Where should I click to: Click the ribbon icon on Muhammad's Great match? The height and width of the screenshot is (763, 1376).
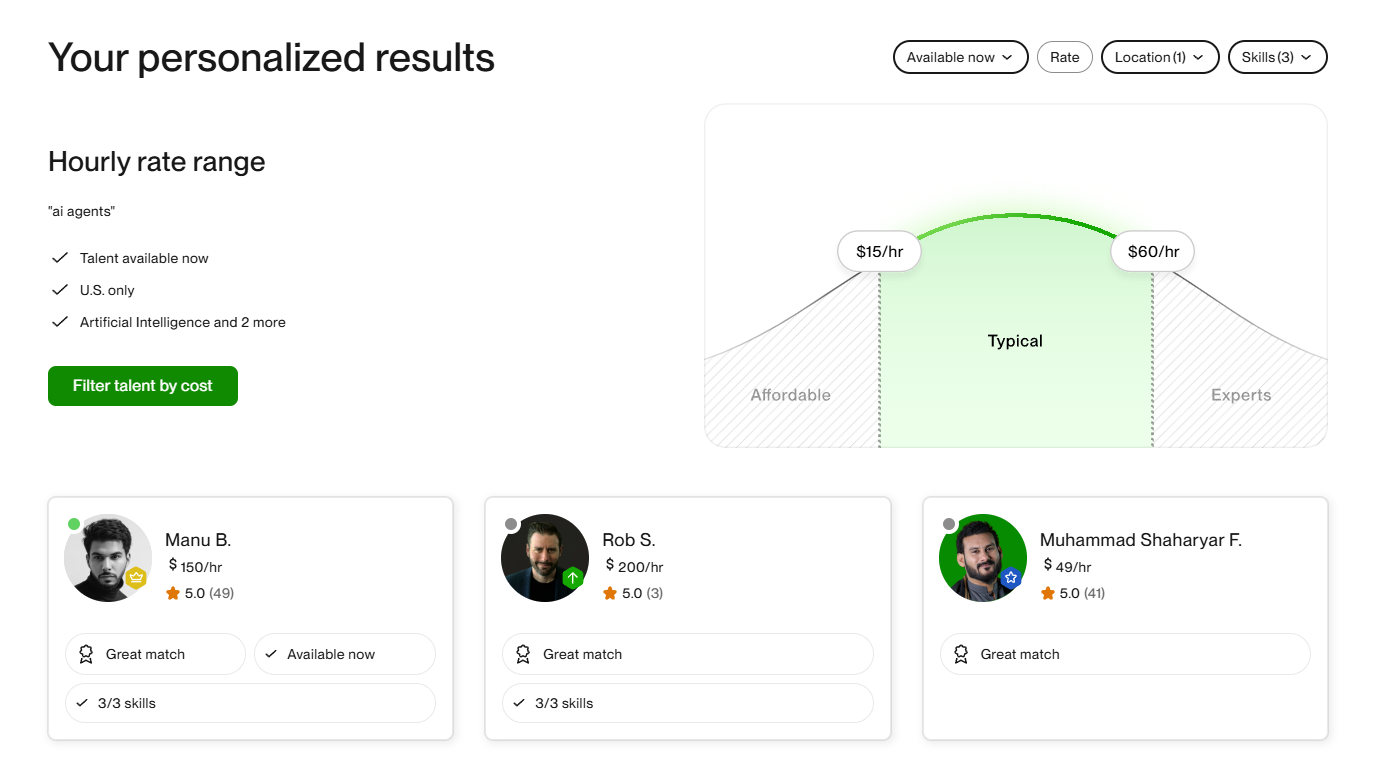pos(961,654)
